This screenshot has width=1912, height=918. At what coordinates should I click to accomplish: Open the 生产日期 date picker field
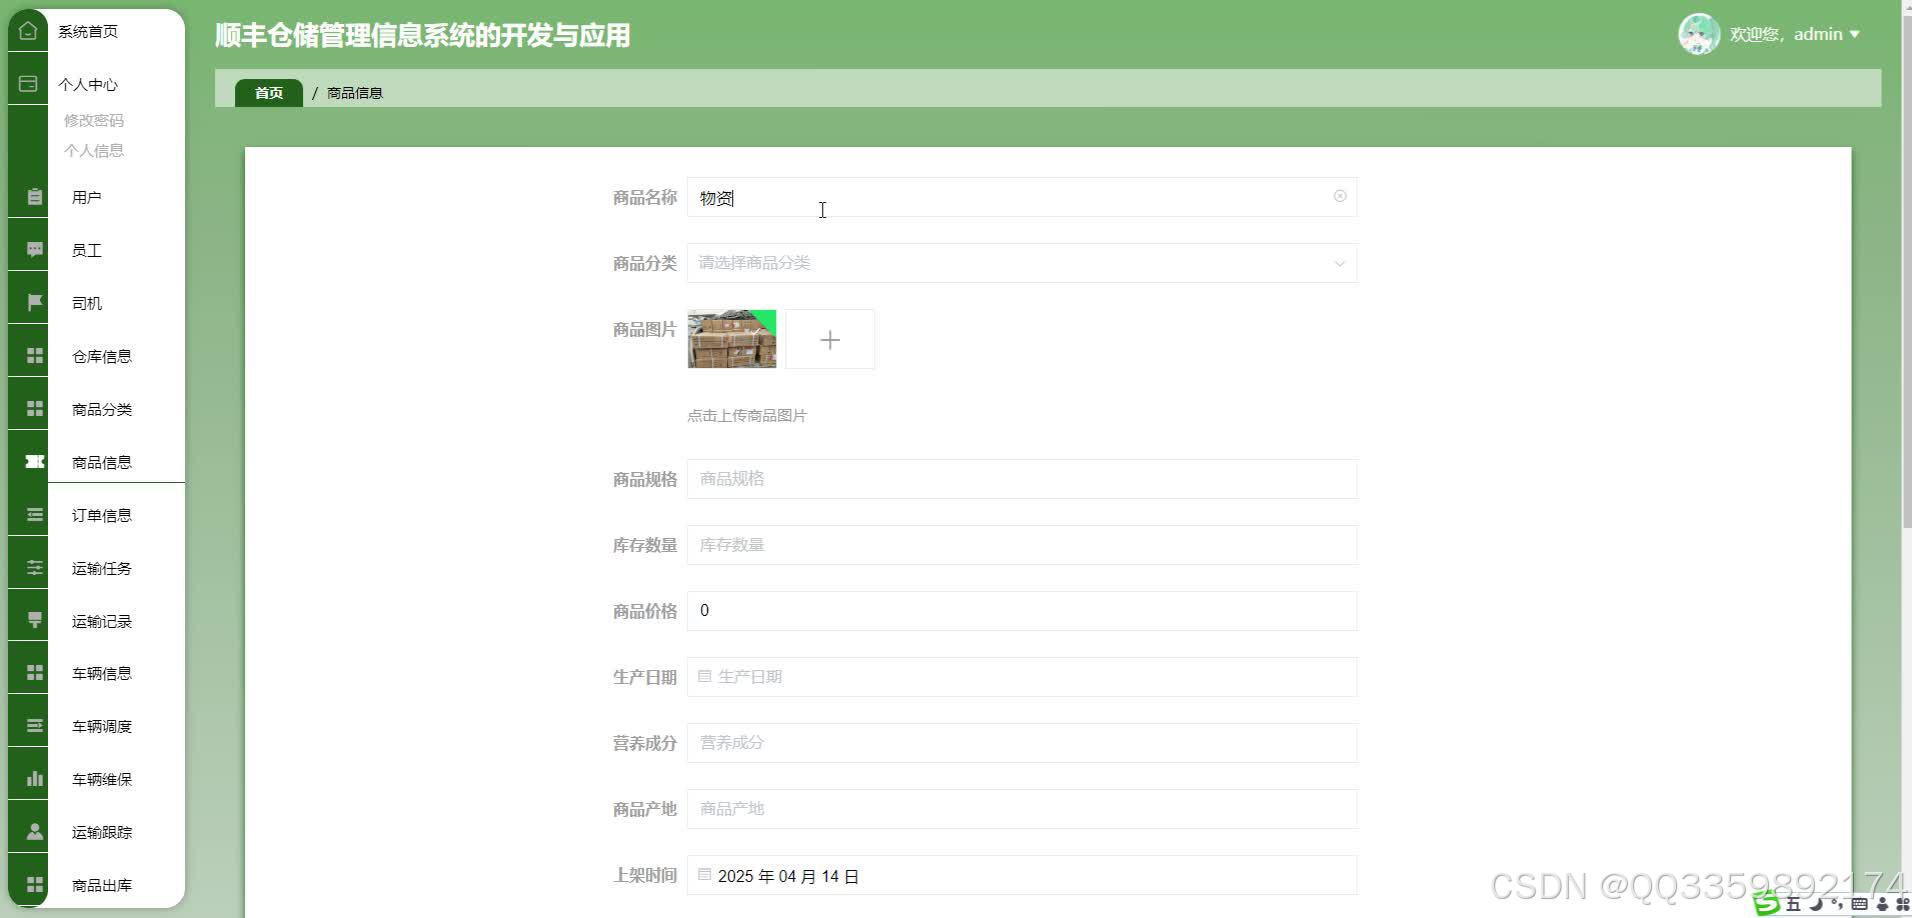pyautogui.click(x=1022, y=677)
